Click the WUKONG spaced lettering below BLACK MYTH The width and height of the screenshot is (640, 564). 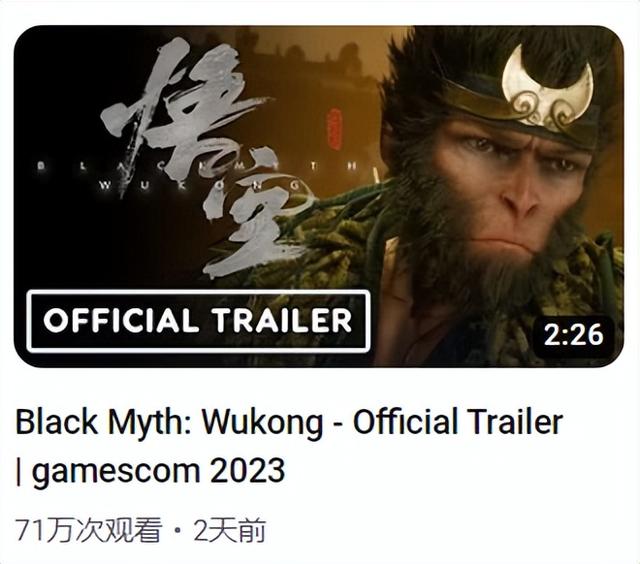click(202, 186)
